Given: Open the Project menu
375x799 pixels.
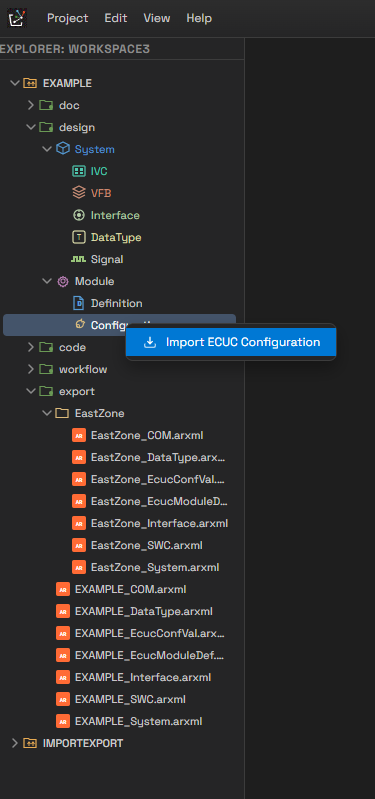Looking at the screenshot, I should pos(67,18).
